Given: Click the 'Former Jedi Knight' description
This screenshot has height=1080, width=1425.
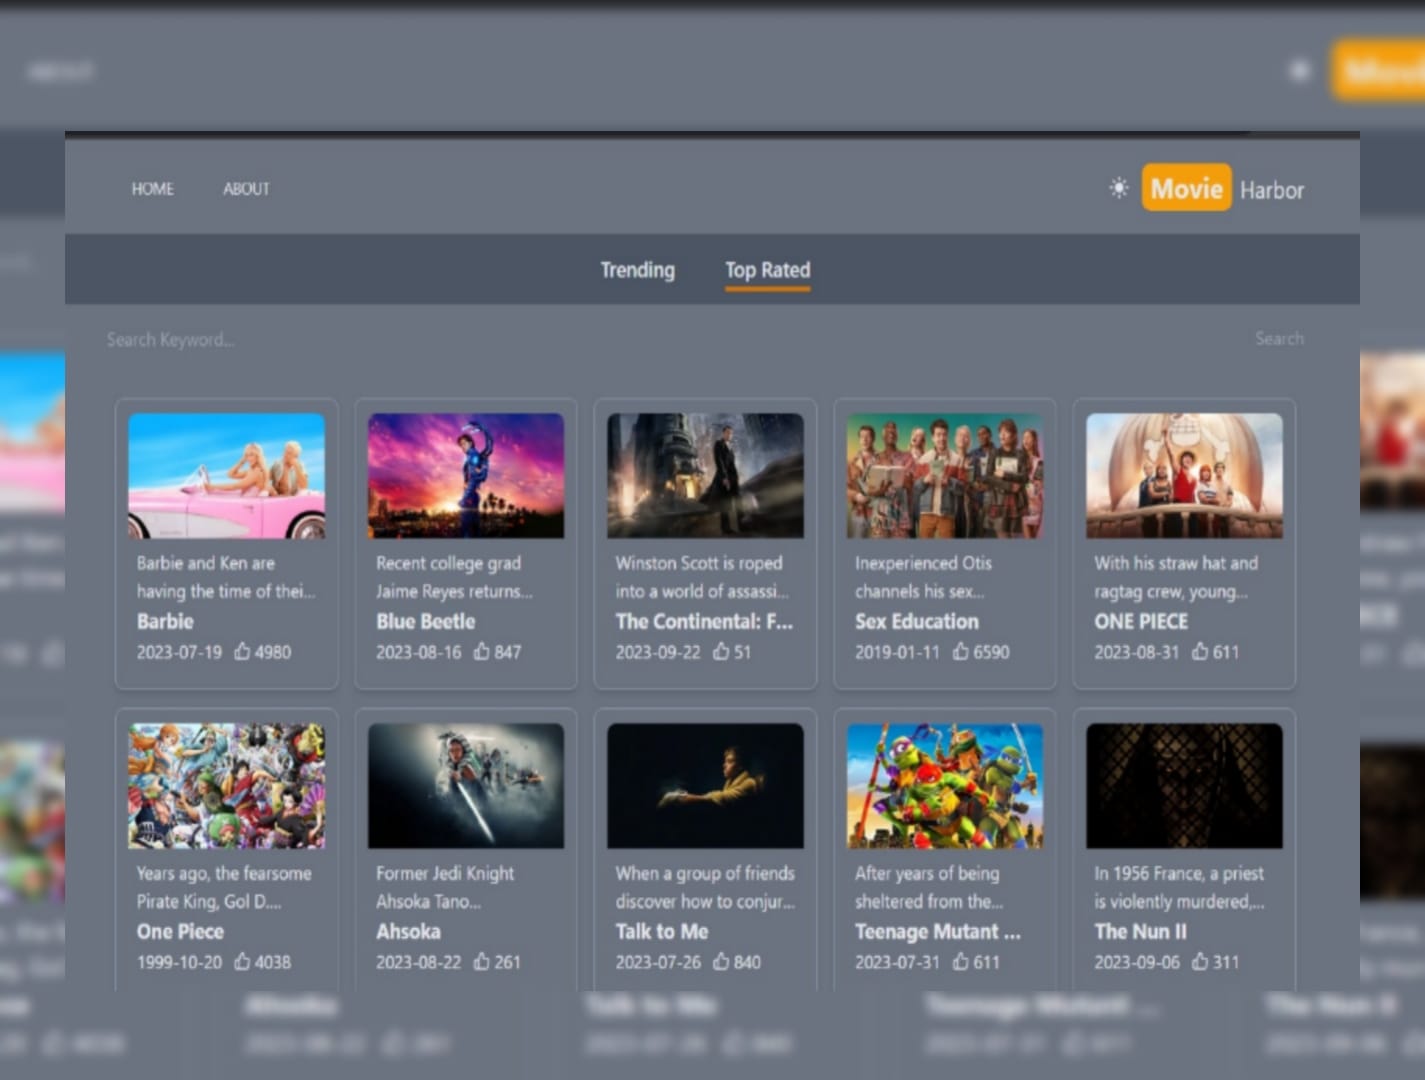Looking at the screenshot, I should (x=445, y=887).
